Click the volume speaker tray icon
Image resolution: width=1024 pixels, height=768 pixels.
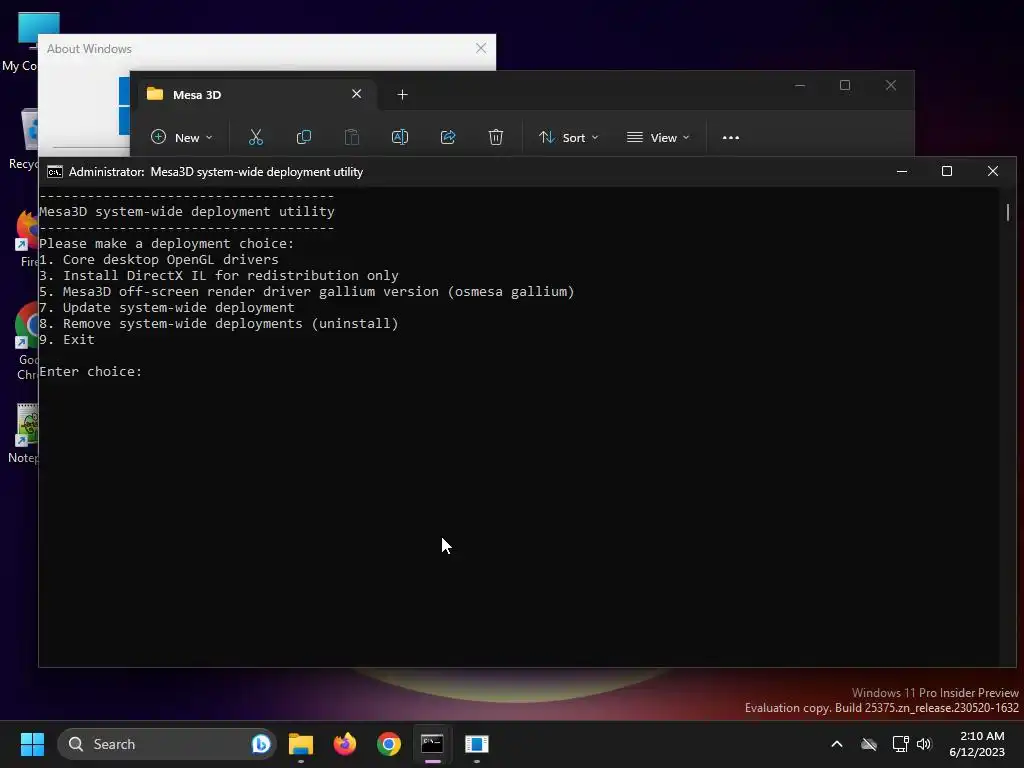[924, 744]
